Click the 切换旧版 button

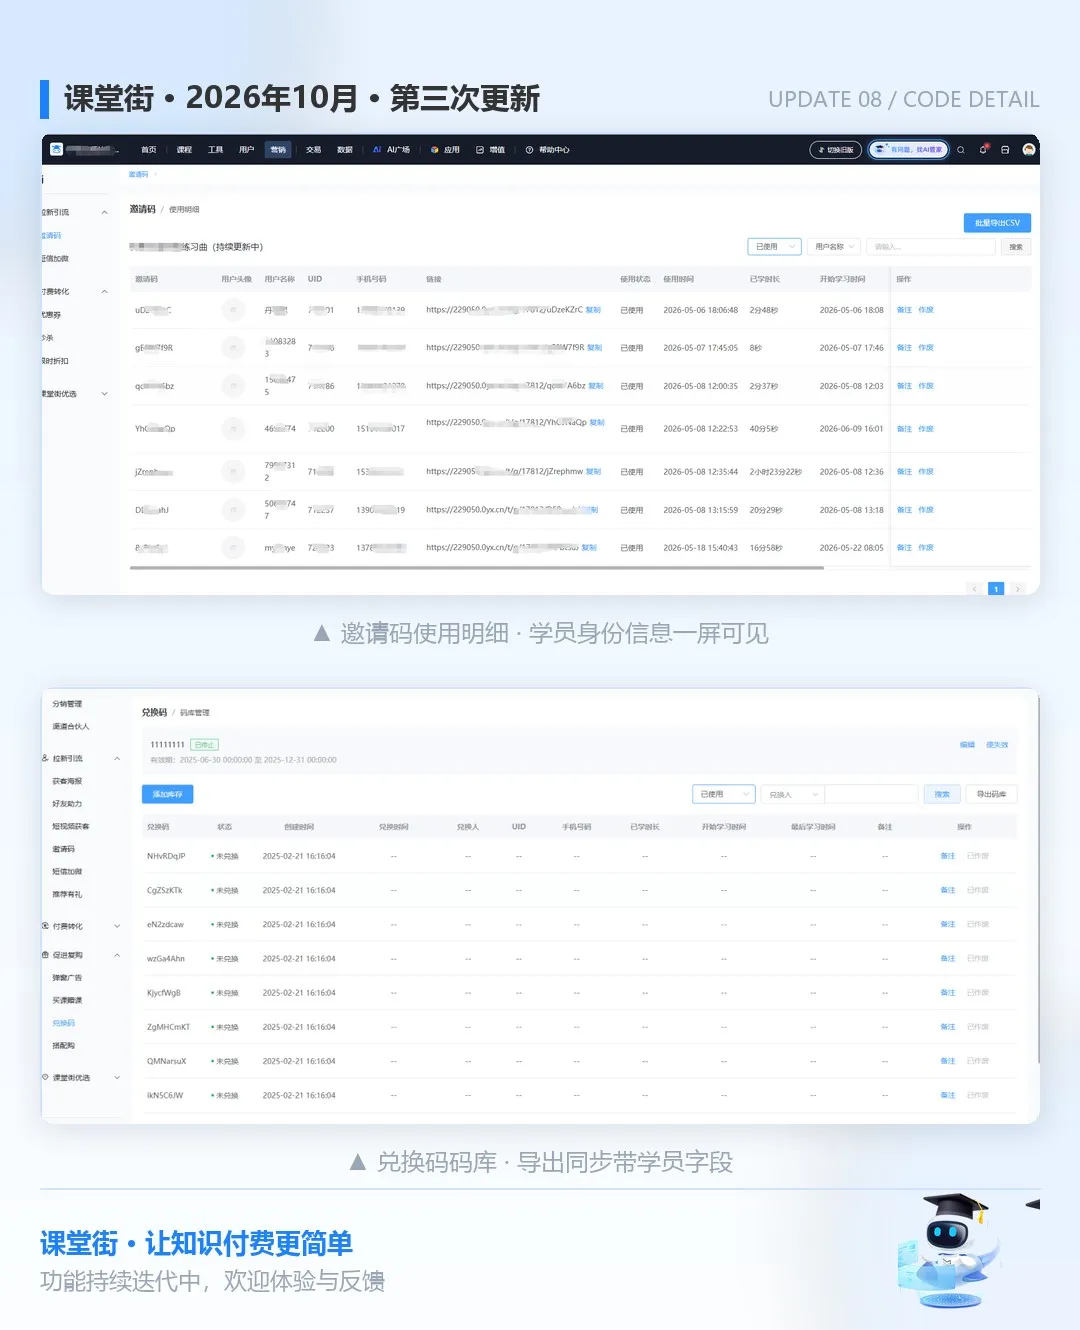[x=835, y=150]
